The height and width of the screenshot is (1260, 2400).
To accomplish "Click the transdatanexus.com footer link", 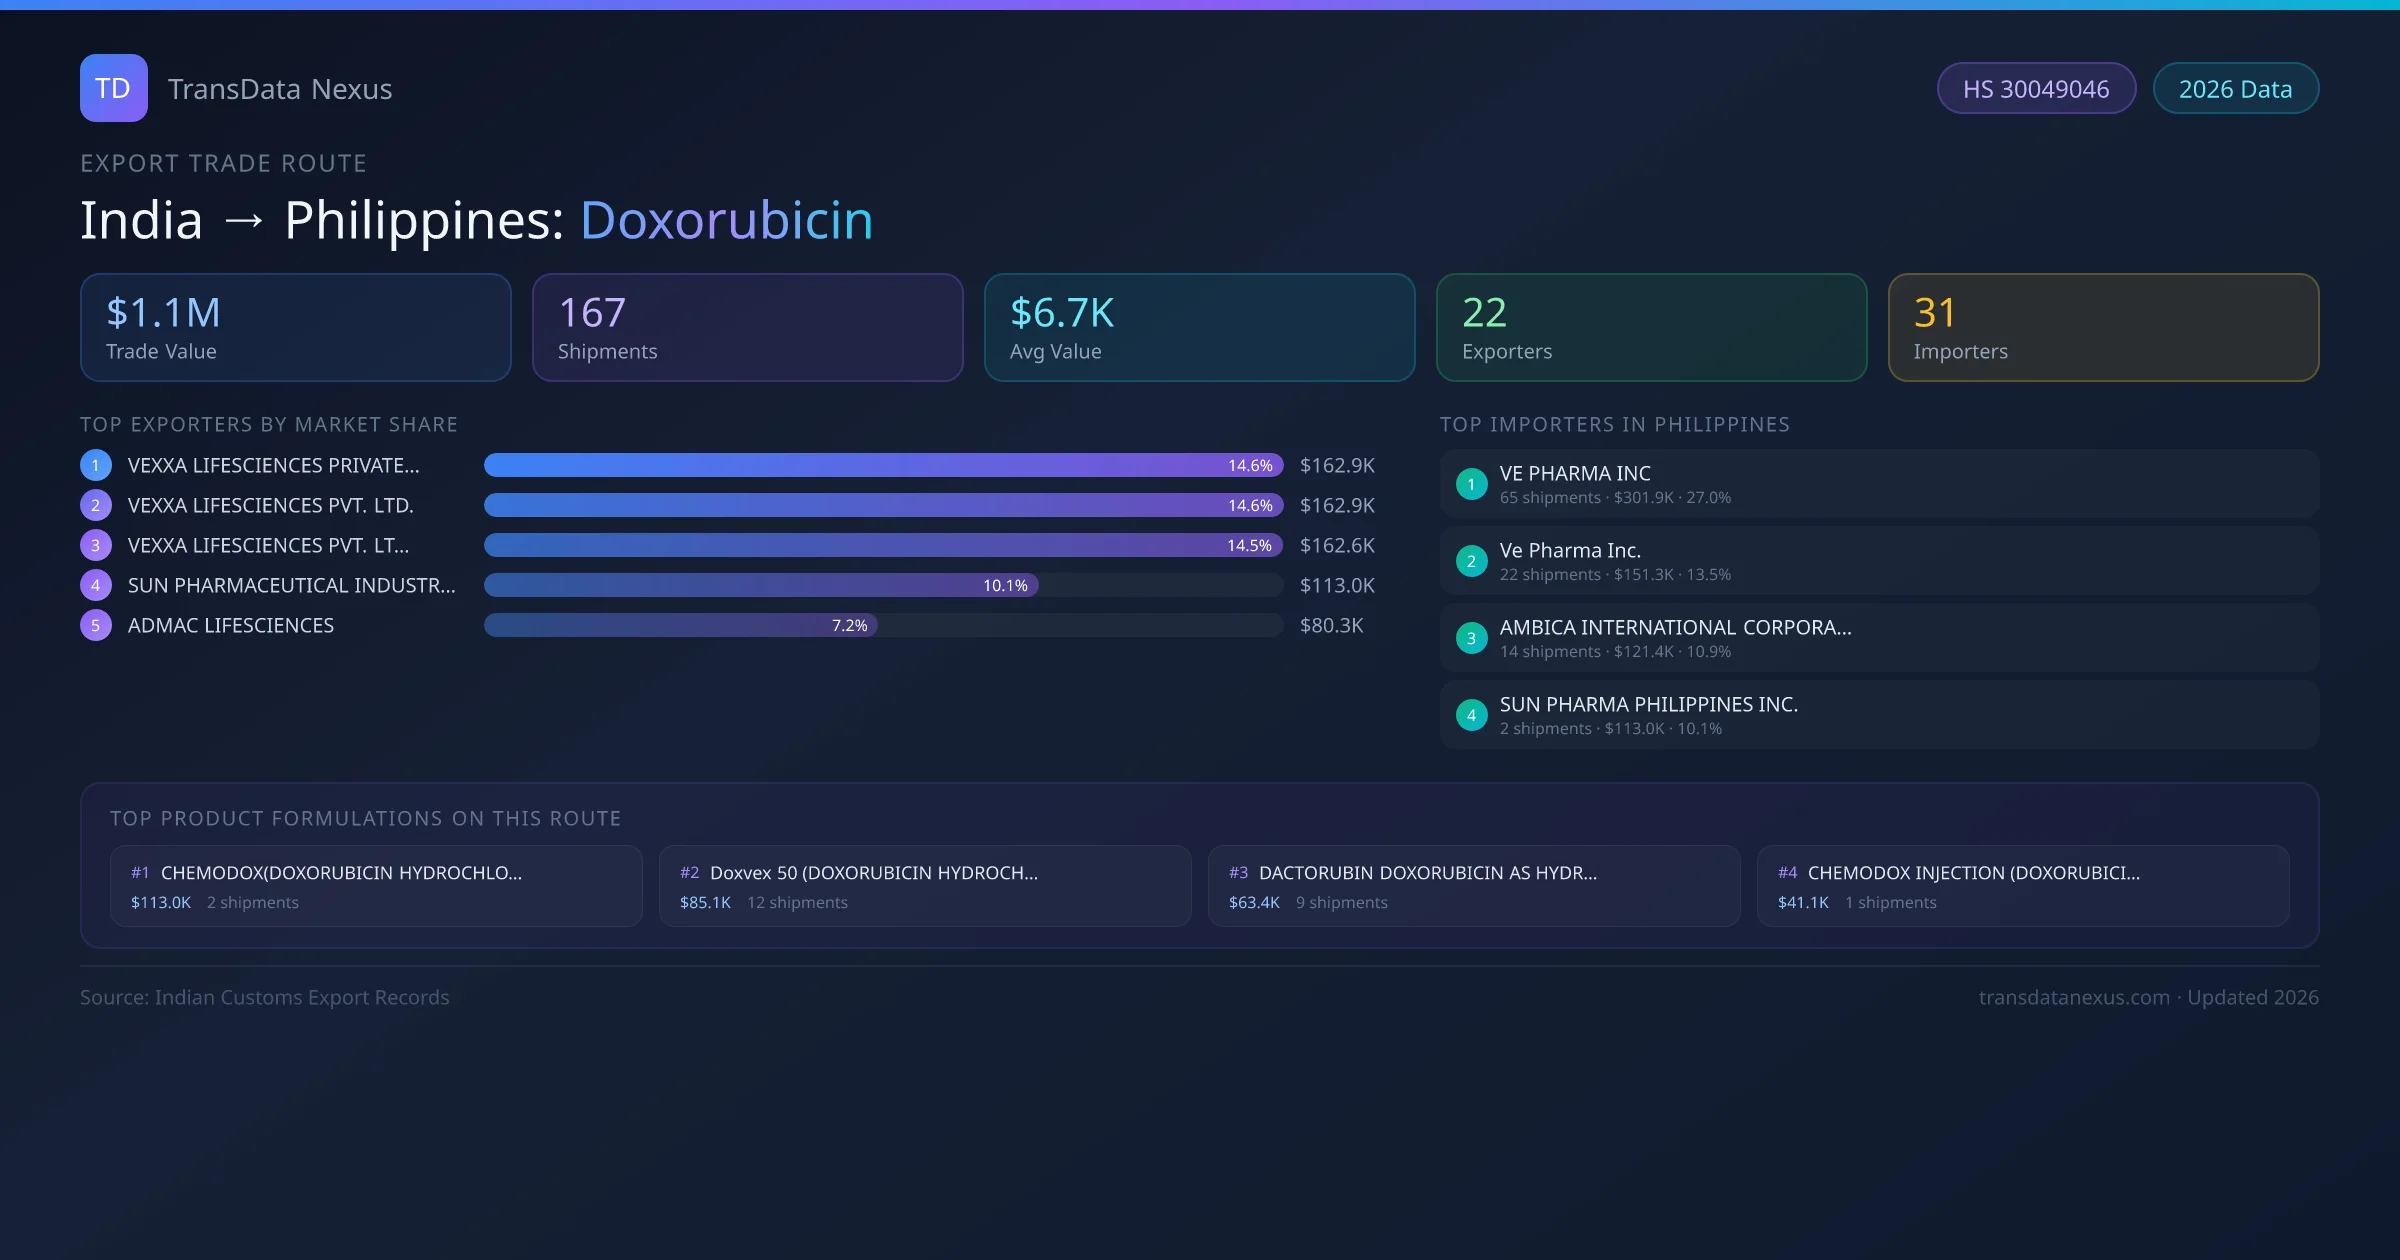I will tap(2073, 997).
